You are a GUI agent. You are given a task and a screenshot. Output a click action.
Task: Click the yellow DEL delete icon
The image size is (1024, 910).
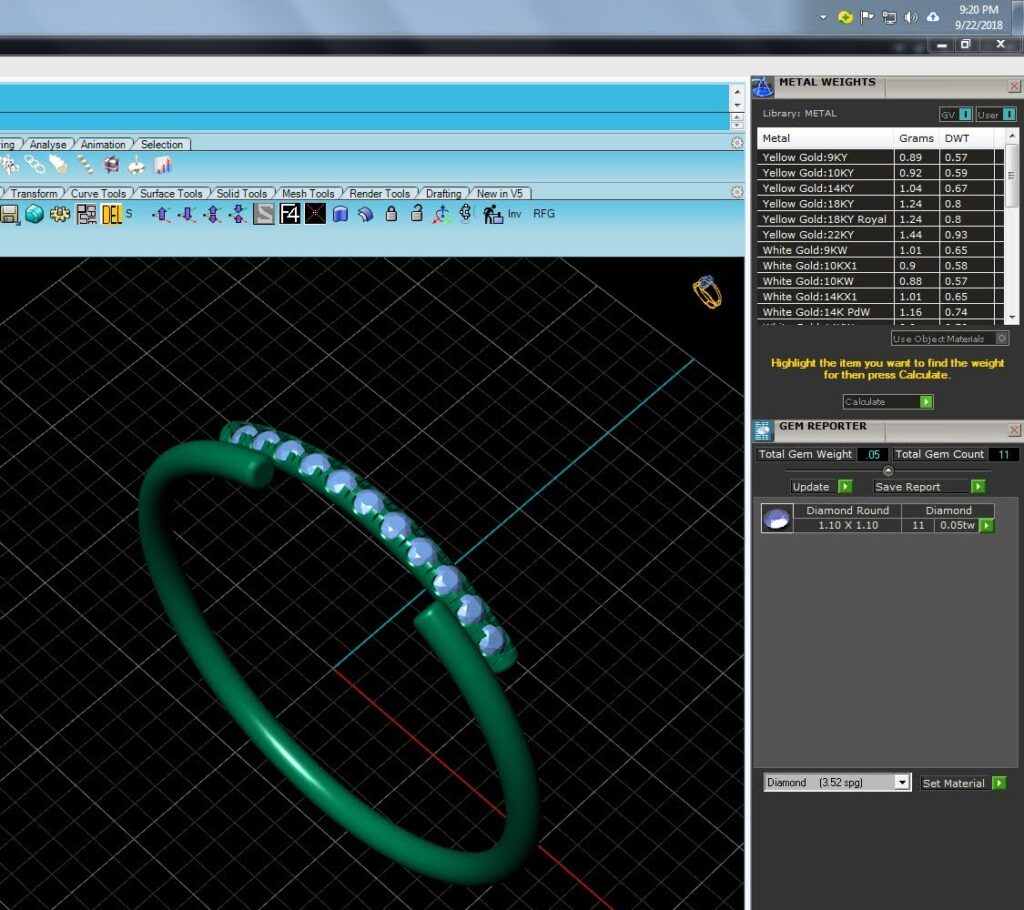112,214
